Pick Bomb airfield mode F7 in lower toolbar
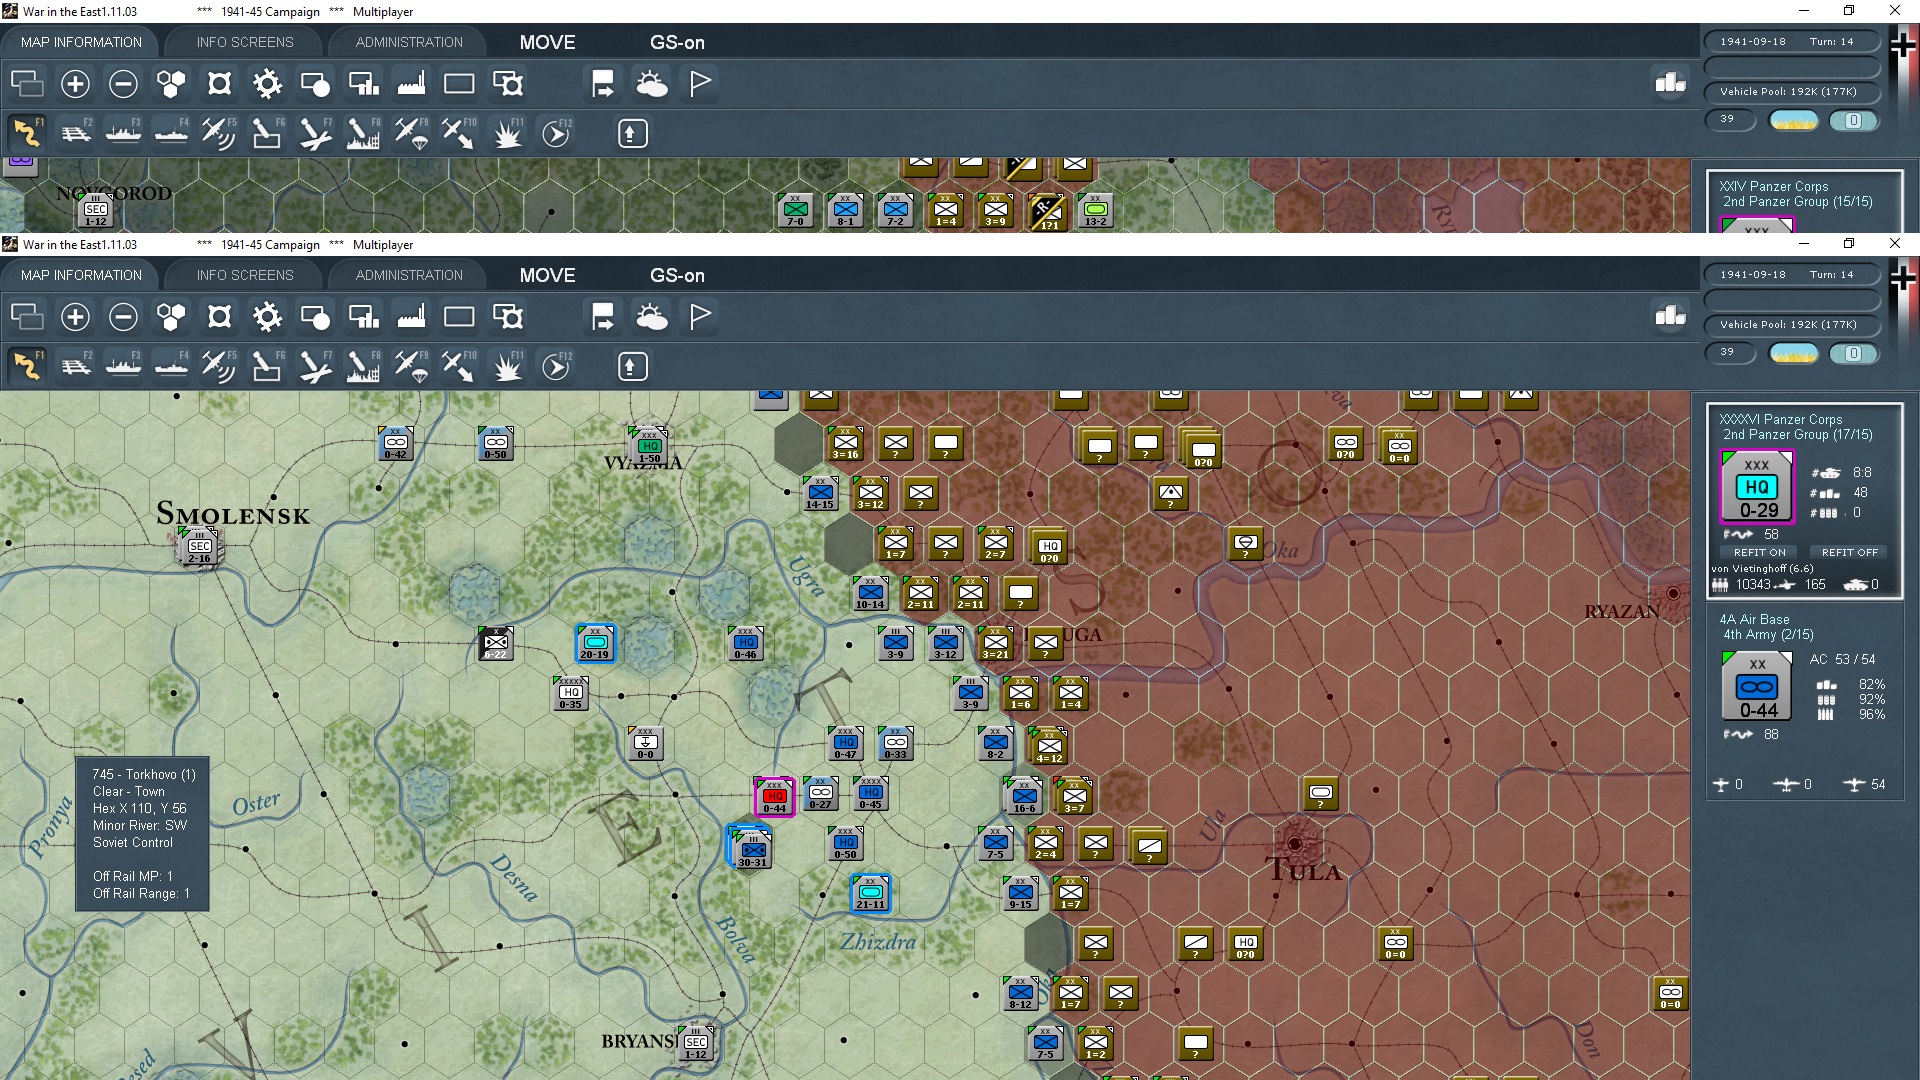The height and width of the screenshot is (1080, 1920). tap(314, 367)
